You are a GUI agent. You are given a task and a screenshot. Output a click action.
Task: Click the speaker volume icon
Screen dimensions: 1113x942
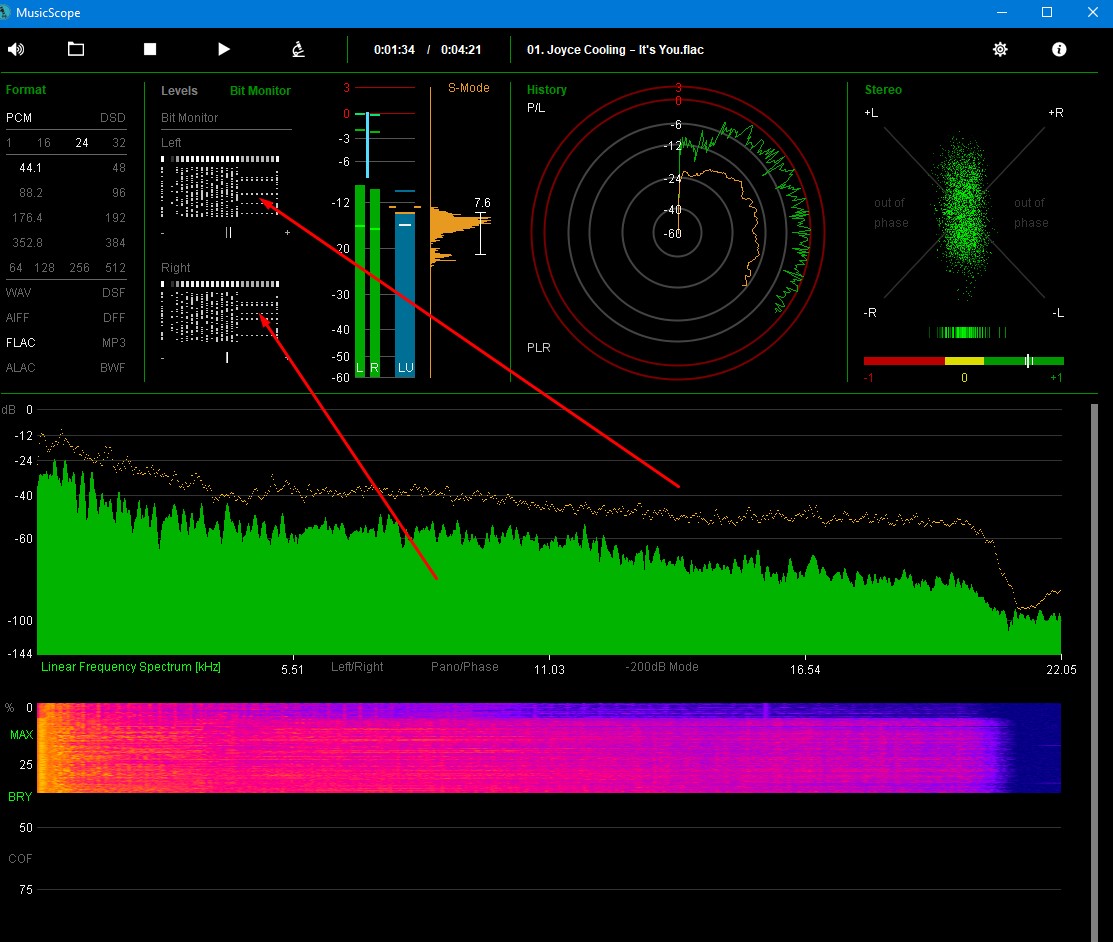click(16, 49)
